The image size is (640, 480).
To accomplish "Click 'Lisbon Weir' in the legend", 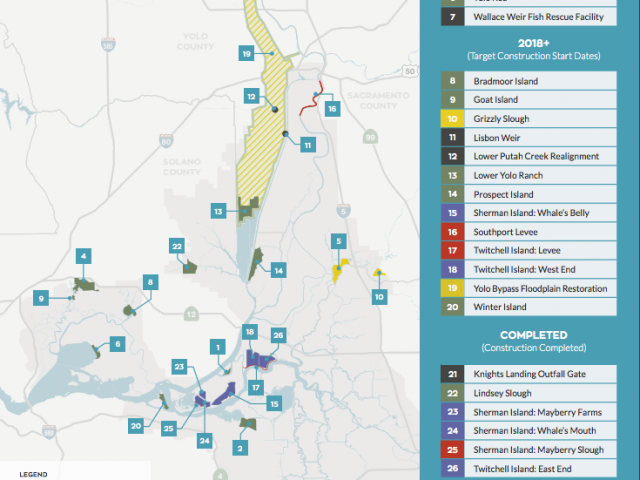I will click(x=529, y=138).
